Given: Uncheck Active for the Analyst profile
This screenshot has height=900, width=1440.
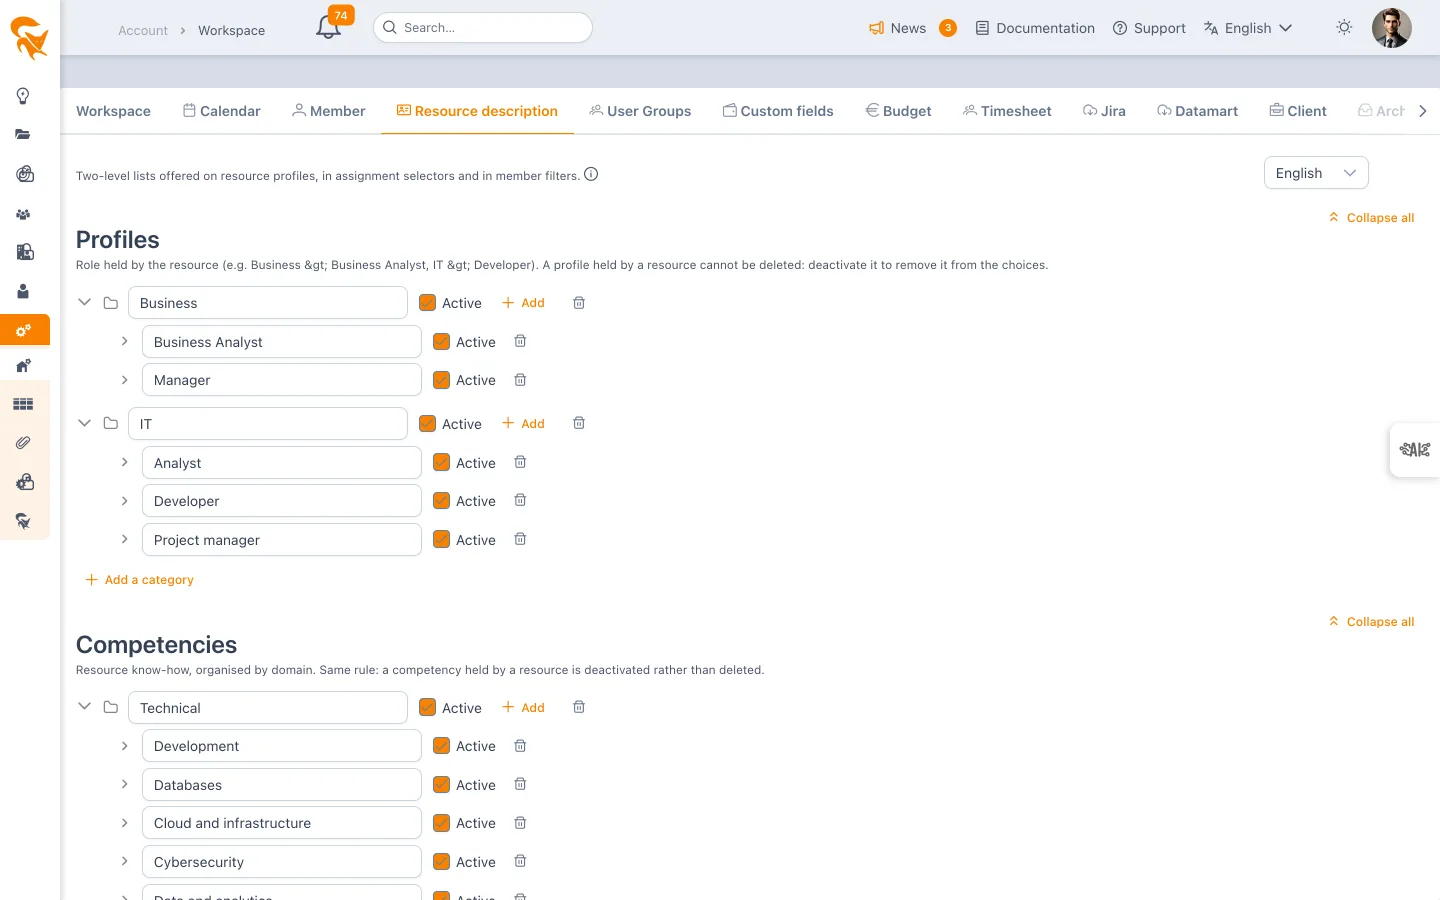Looking at the screenshot, I should tap(441, 463).
